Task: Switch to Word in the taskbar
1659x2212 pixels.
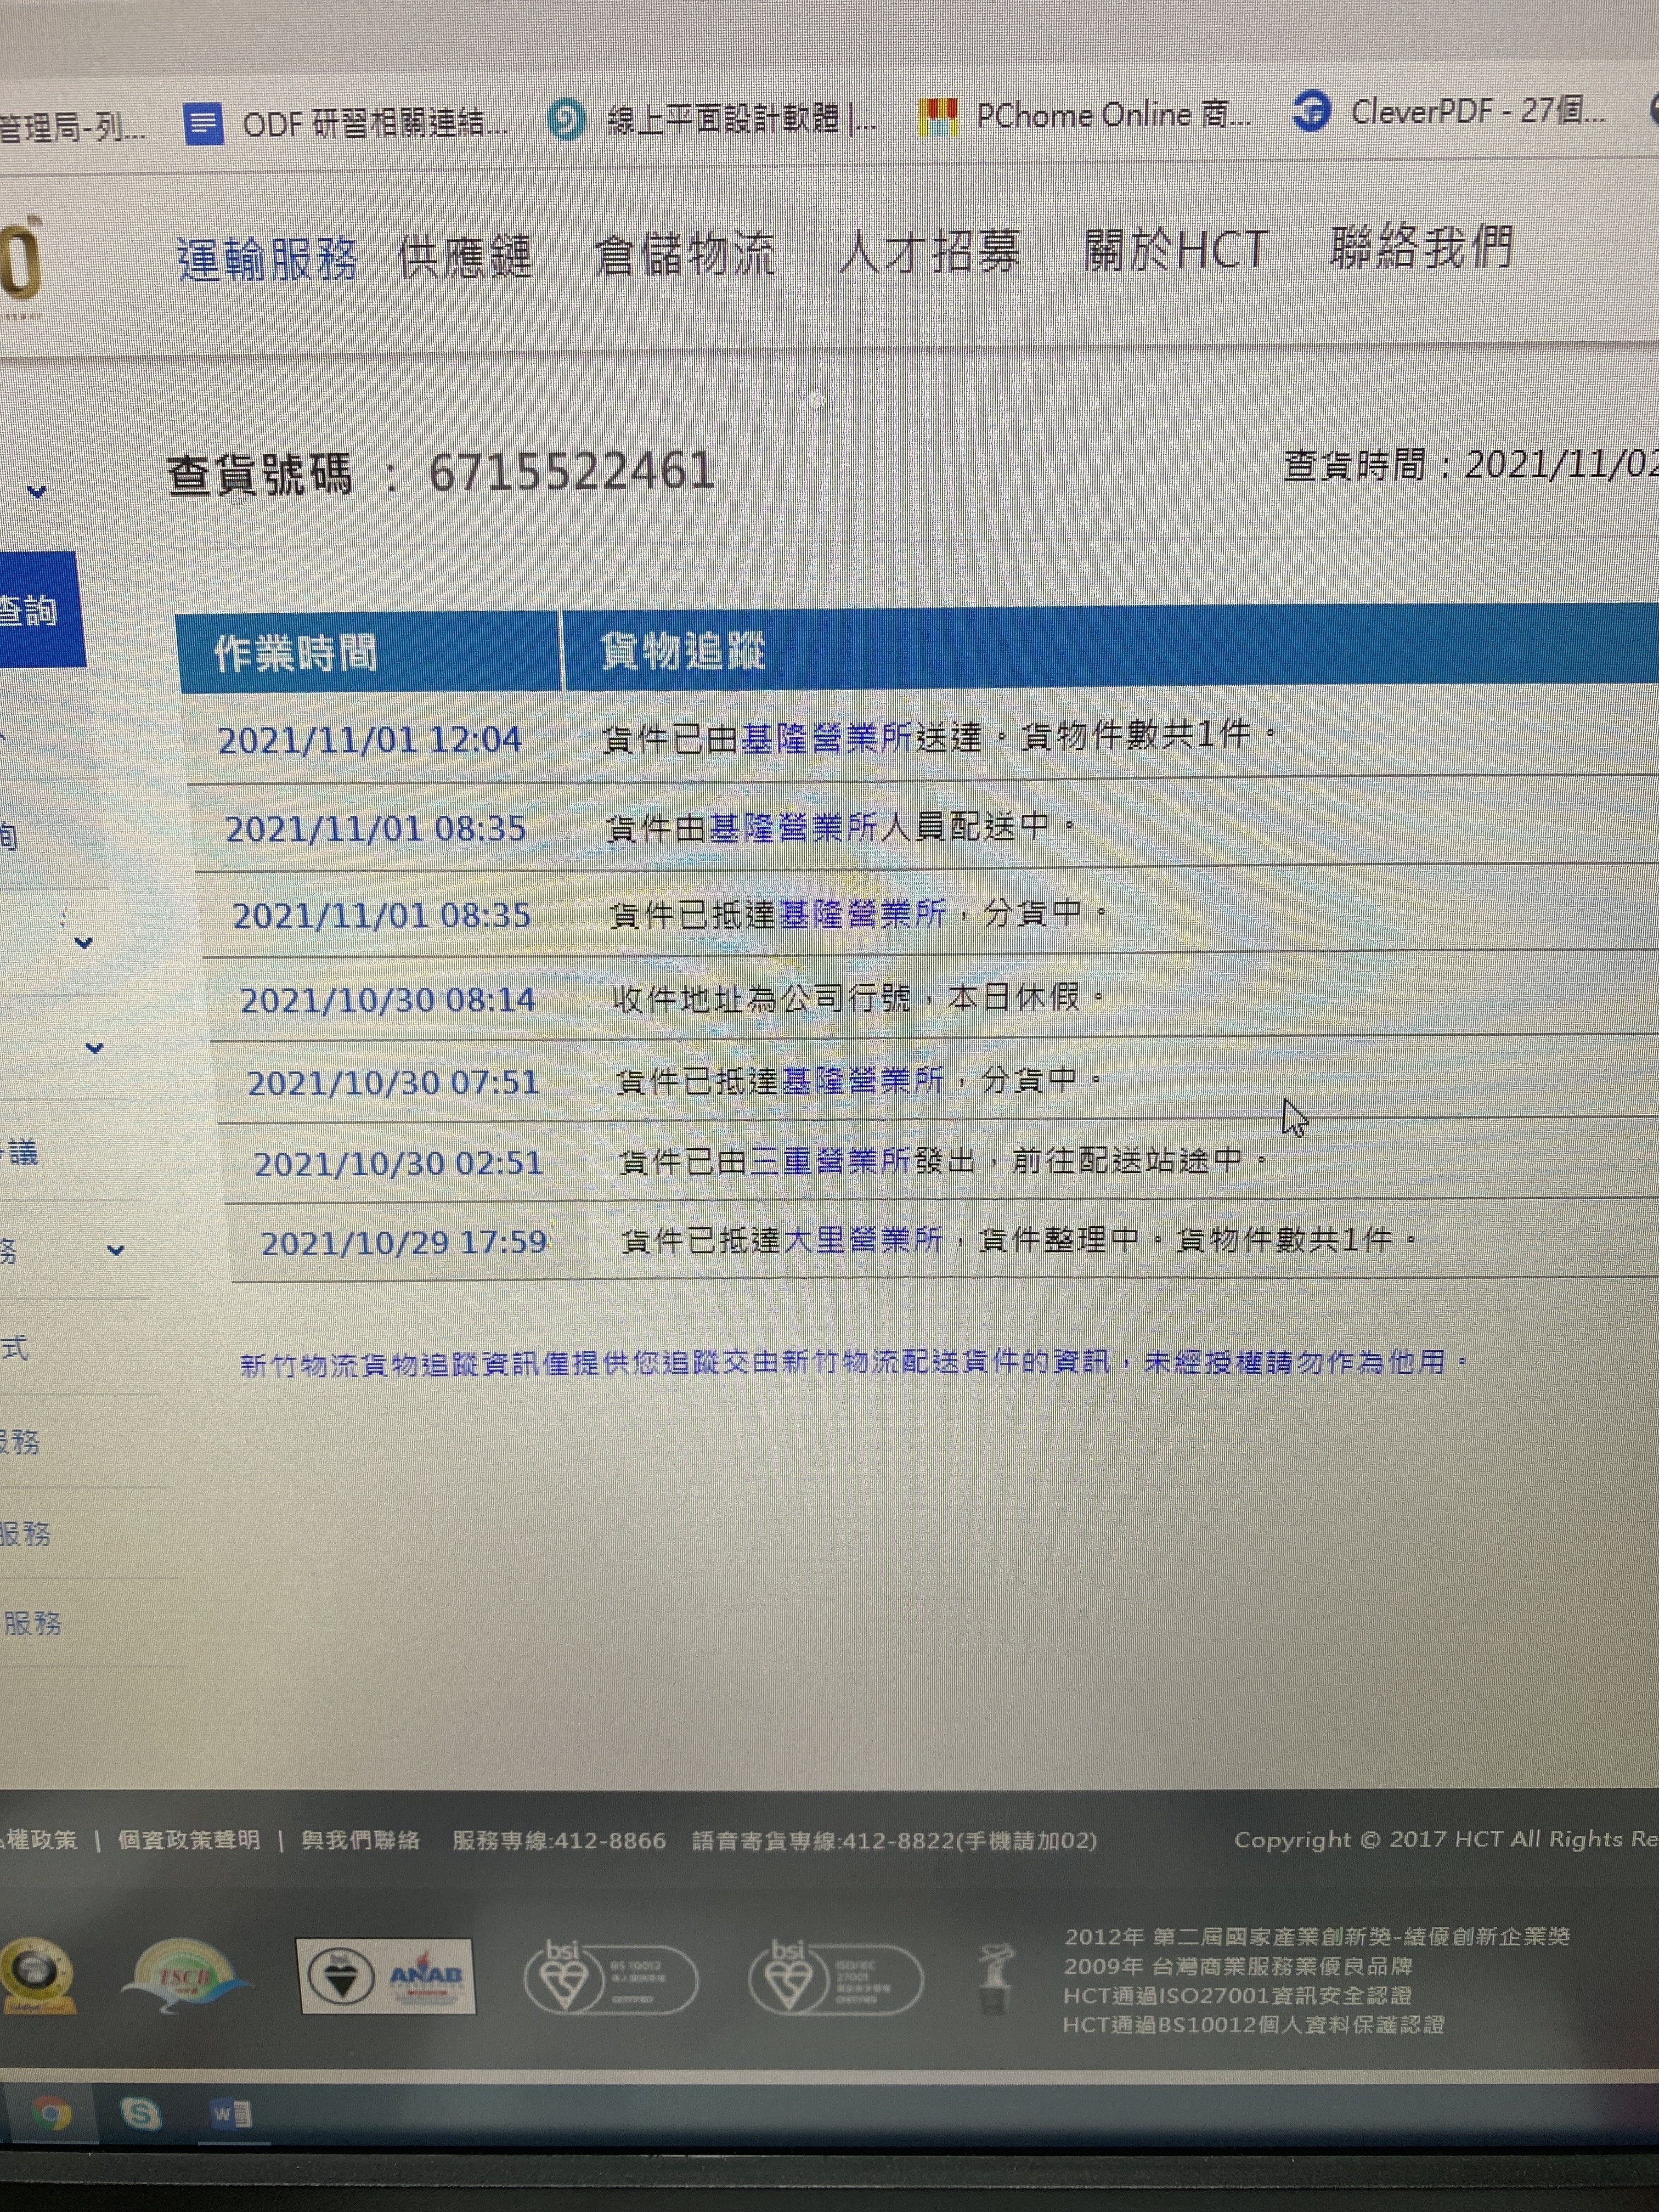Action: [x=231, y=2113]
